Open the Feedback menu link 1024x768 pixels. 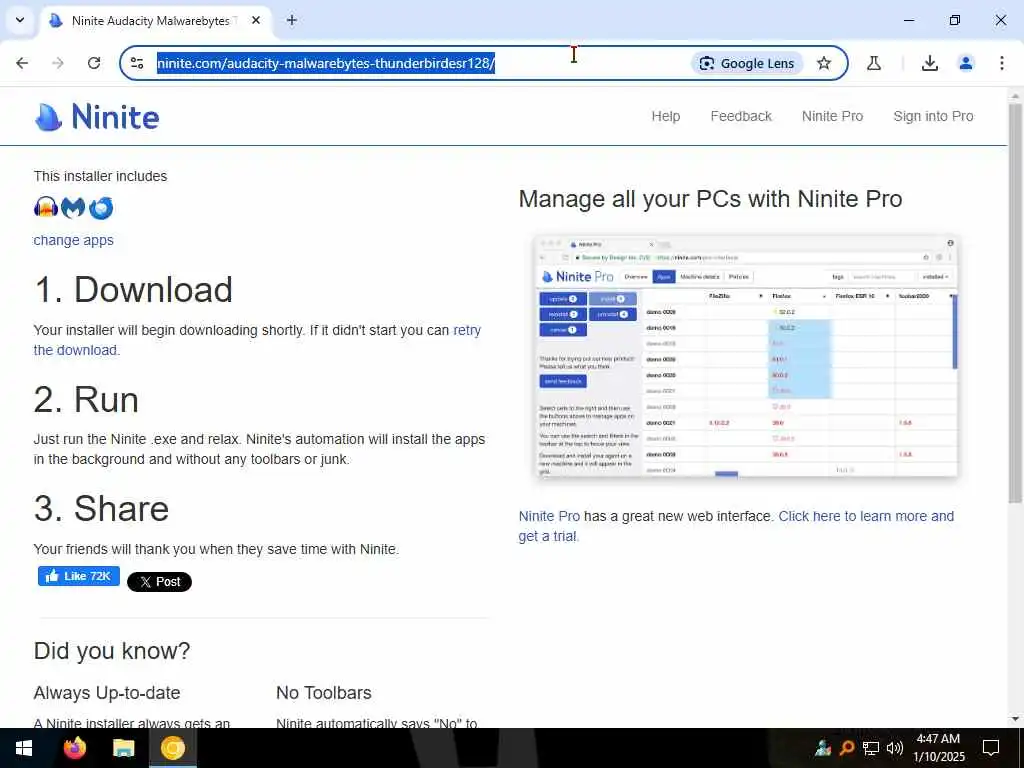(x=741, y=116)
